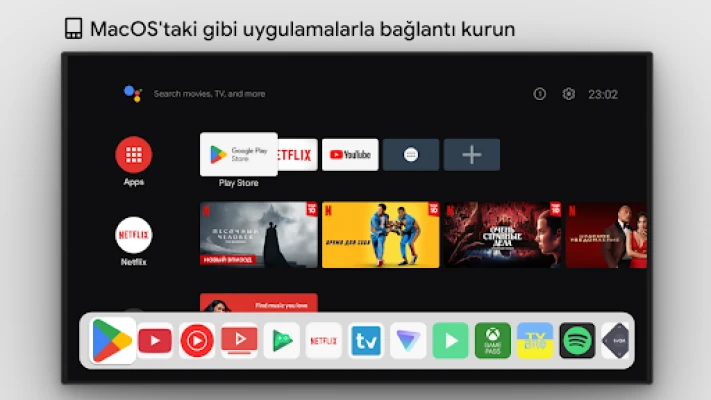The image size is (711, 400).
Task: Launch Spotify from the dock
Action: pos(577,341)
